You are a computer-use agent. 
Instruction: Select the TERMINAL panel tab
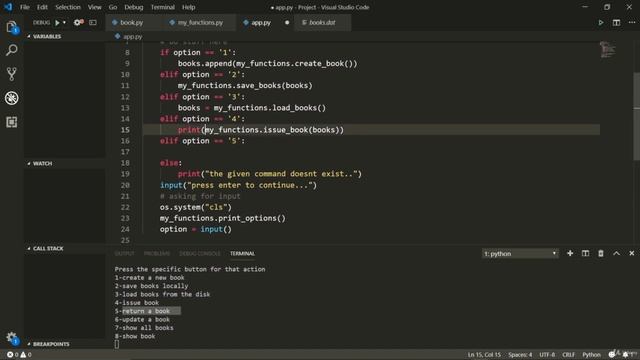242,253
